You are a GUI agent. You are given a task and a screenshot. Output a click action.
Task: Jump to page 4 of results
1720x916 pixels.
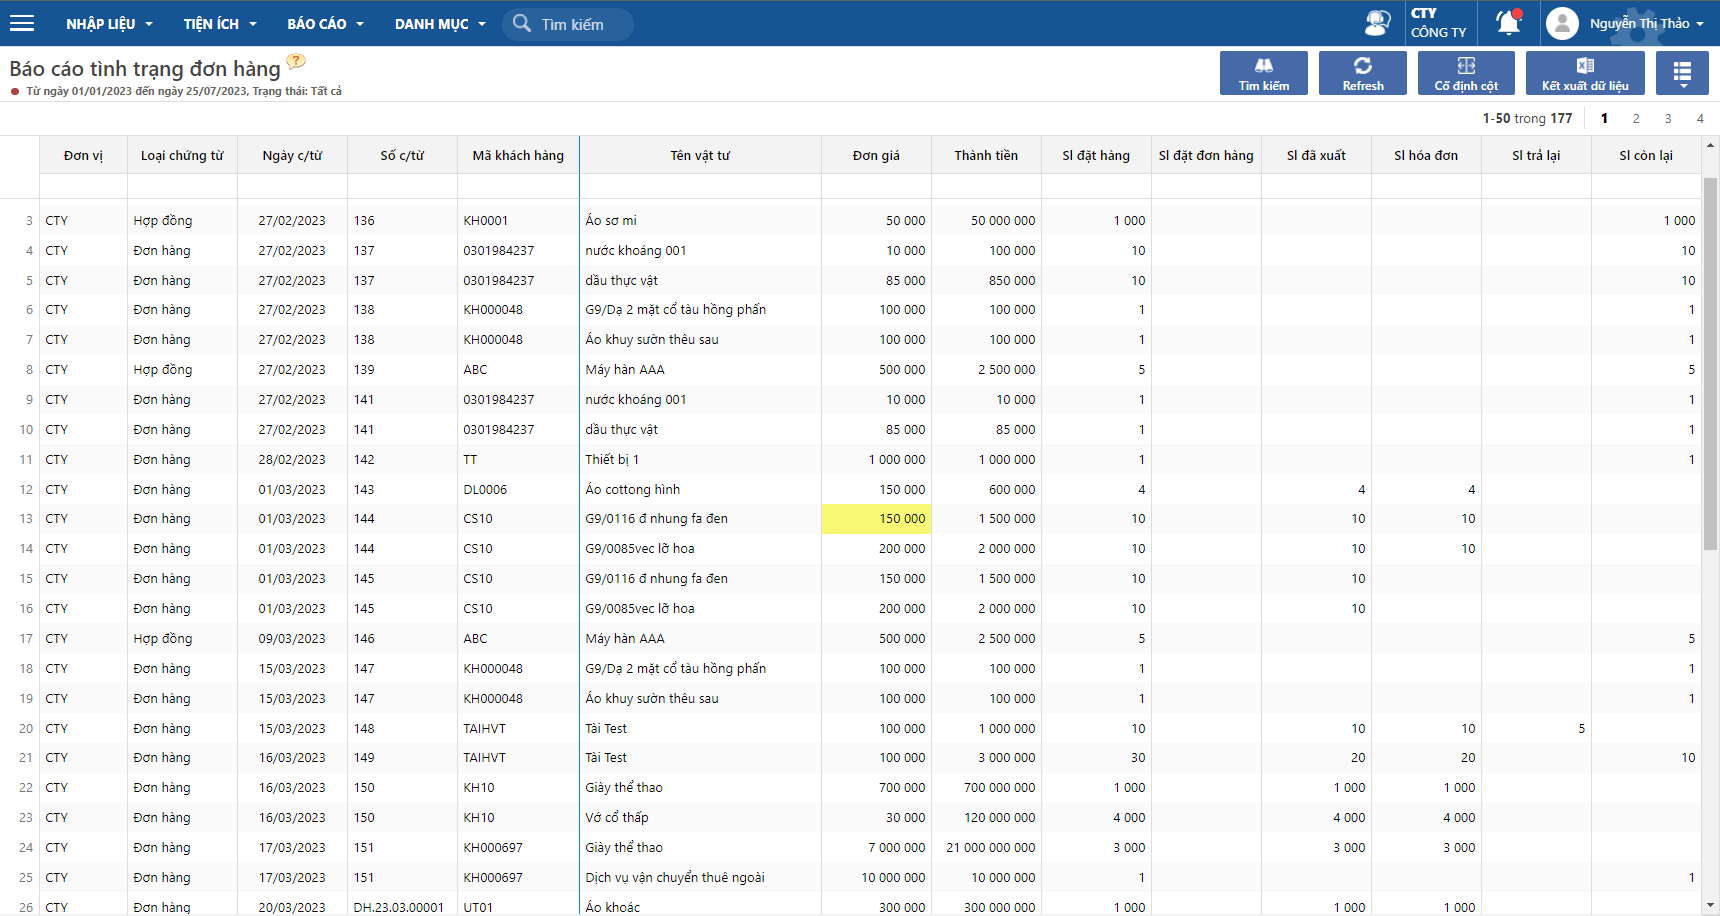tap(1700, 118)
